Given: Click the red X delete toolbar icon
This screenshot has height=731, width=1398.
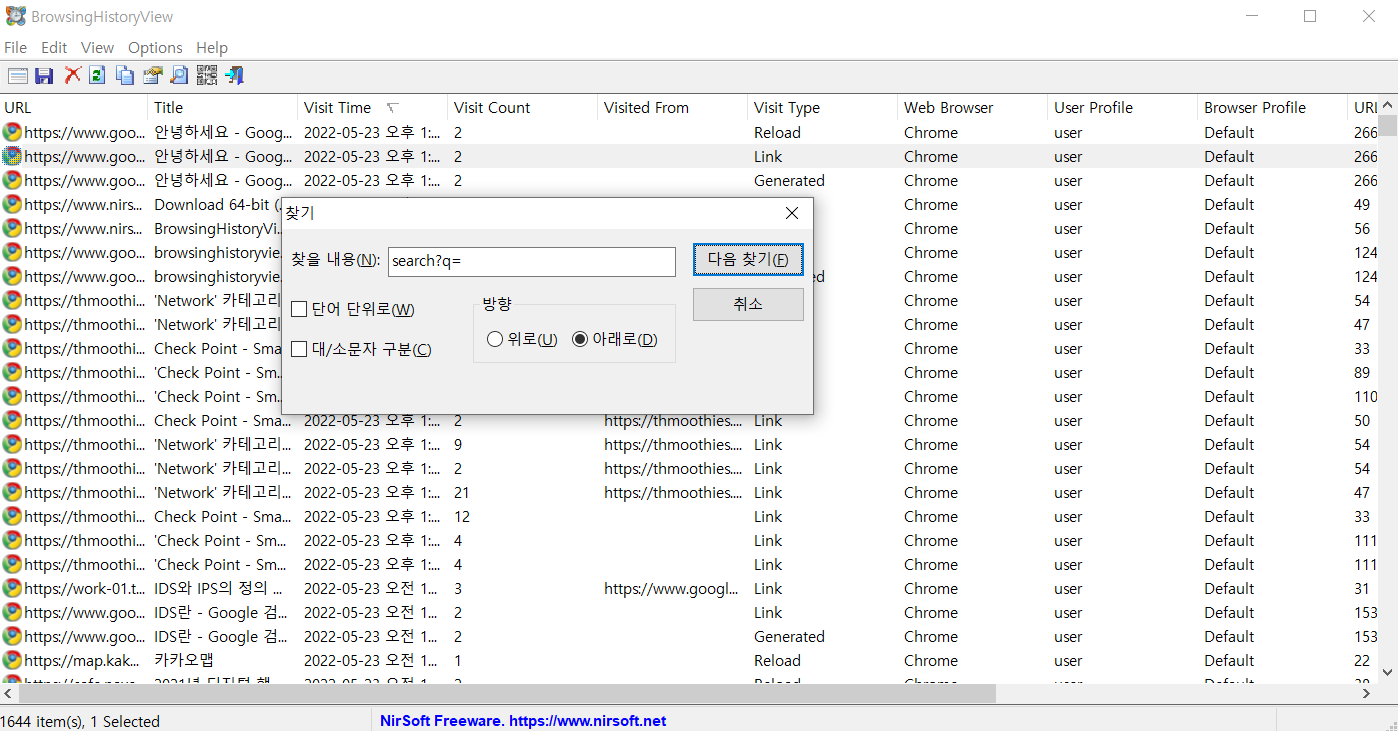Looking at the screenshot, I should click(x=72, y=75).
